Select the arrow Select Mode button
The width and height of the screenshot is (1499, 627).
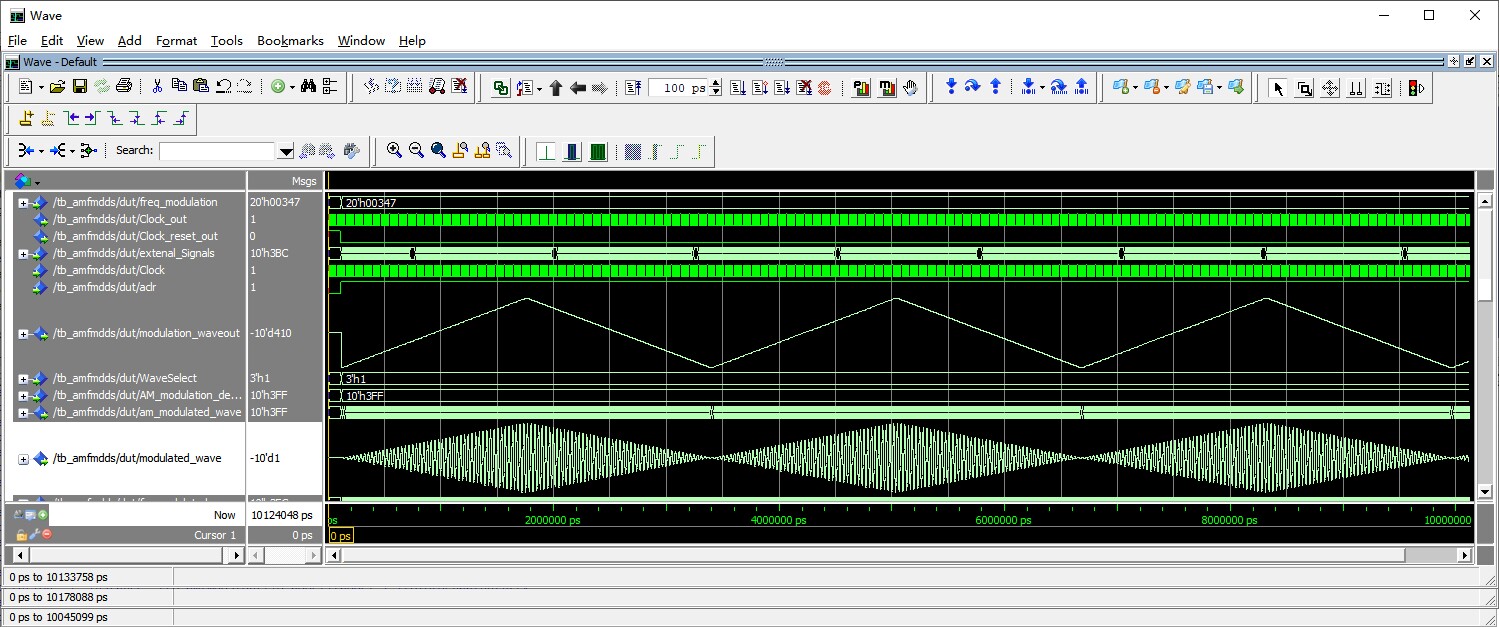click(1277, 88)
